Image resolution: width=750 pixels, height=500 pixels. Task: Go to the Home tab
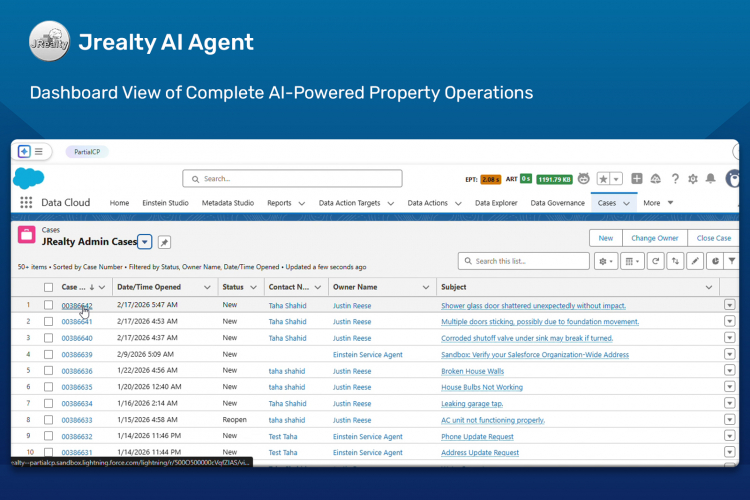pos(119,203)
